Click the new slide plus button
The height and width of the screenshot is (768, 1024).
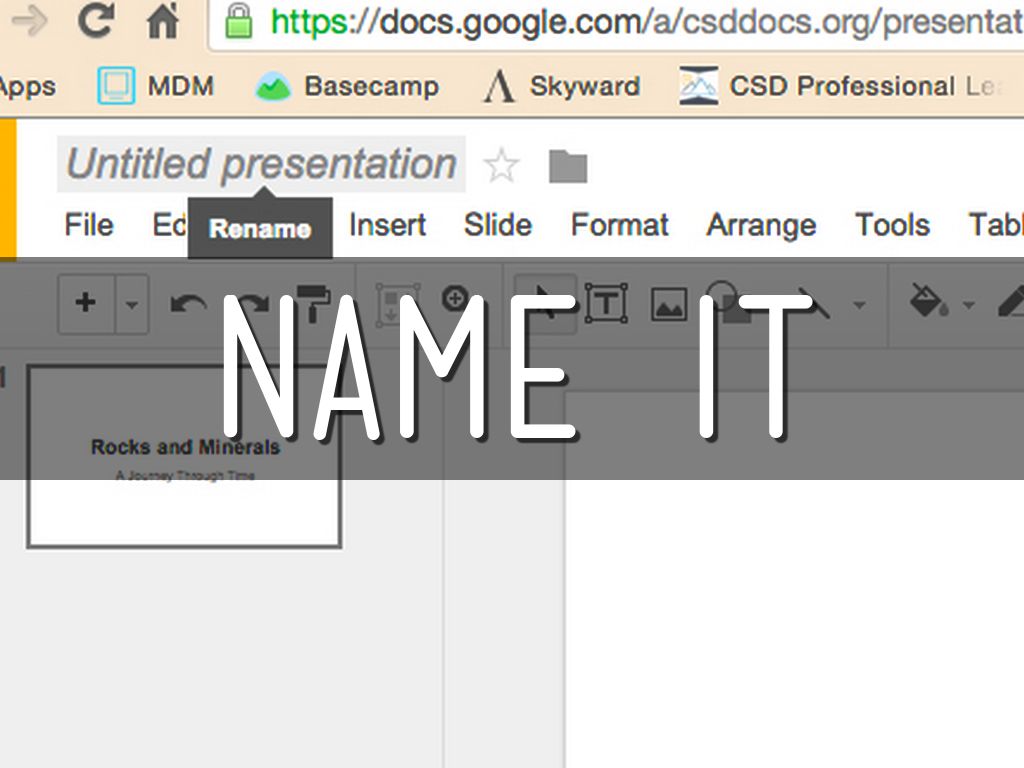point(86,302)
